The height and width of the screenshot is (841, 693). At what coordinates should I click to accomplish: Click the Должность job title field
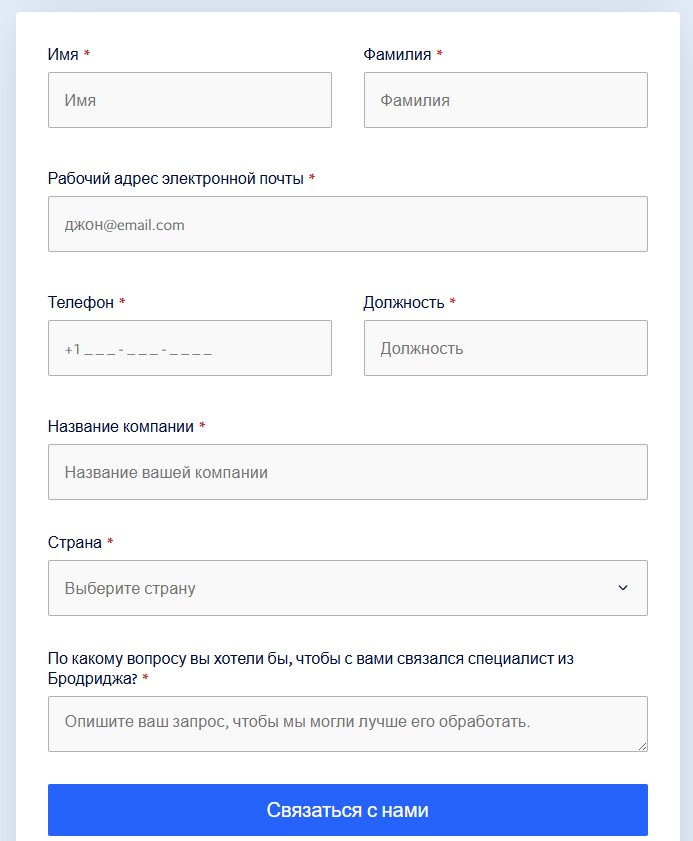point(505,348)
